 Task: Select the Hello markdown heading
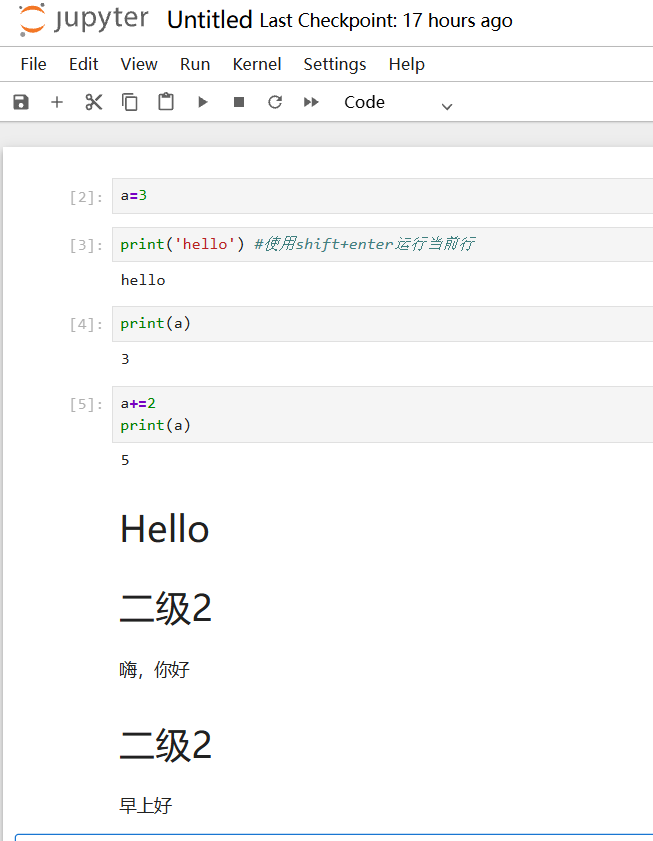pos(165,529)
